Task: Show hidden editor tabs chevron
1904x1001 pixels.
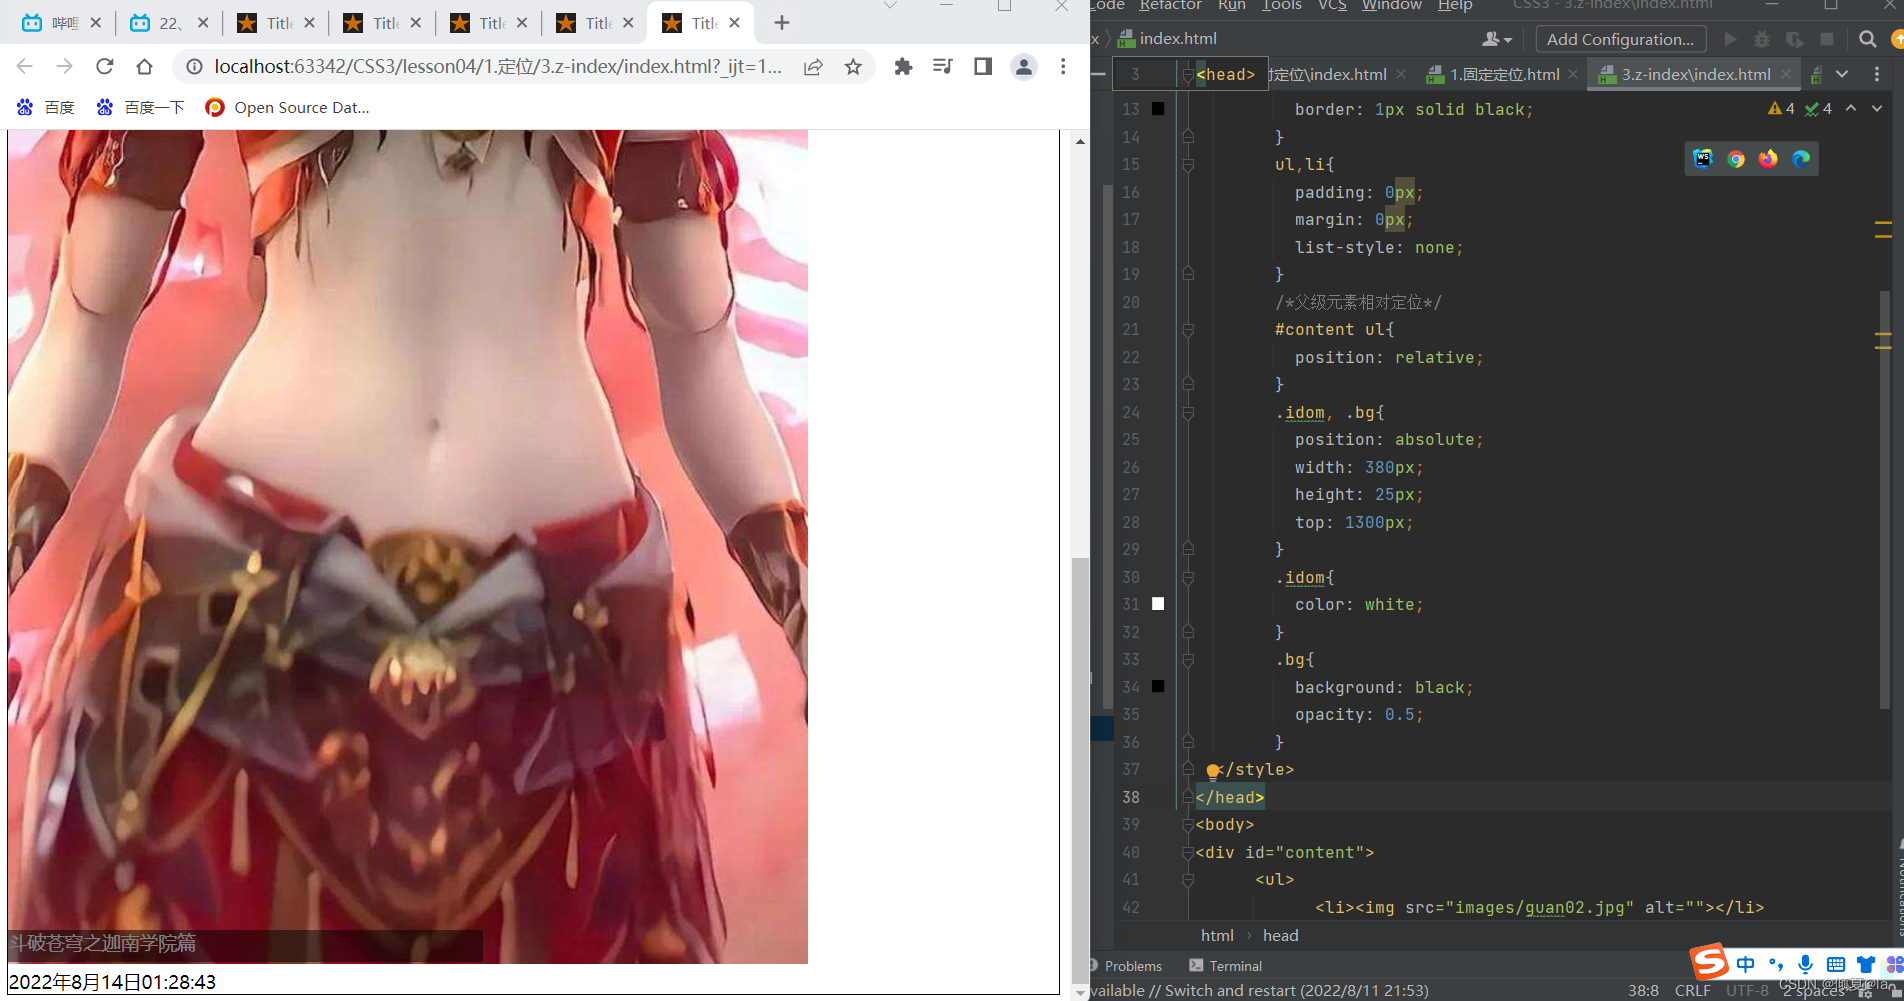Action: (1842, 74)
